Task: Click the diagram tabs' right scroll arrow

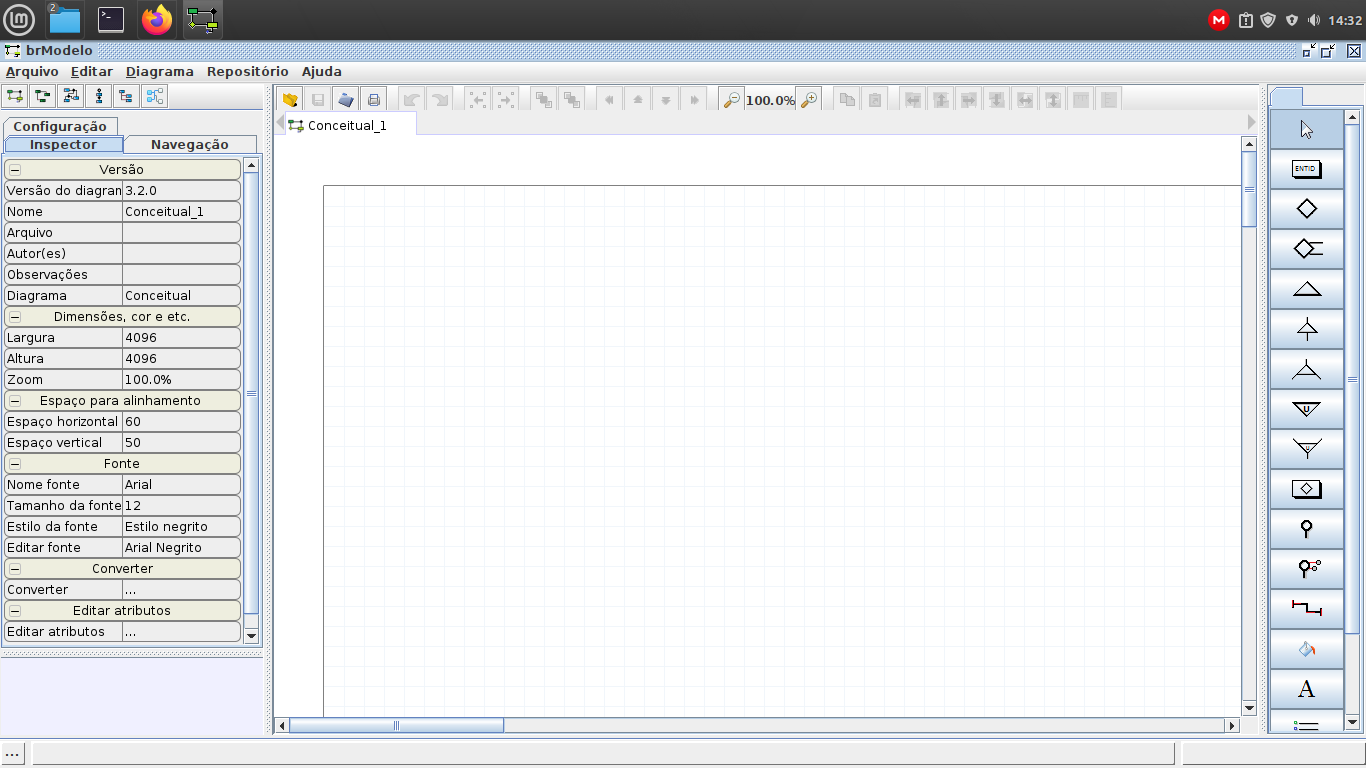Action: coord(1251,121)
